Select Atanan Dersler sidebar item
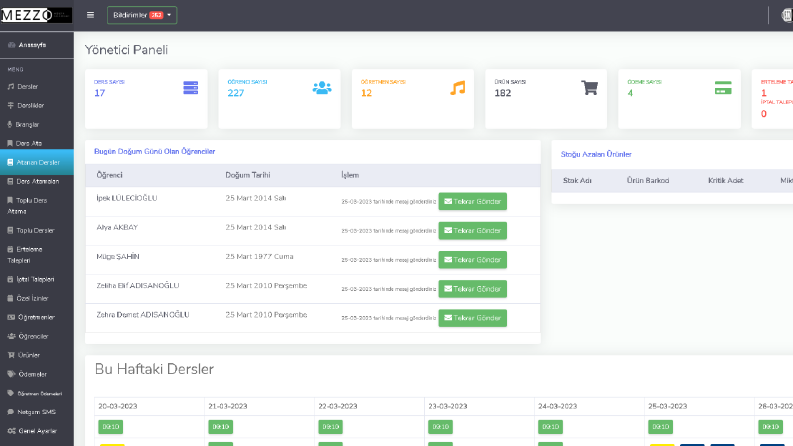This screenshot has width=793, height=446. [37, 162]
